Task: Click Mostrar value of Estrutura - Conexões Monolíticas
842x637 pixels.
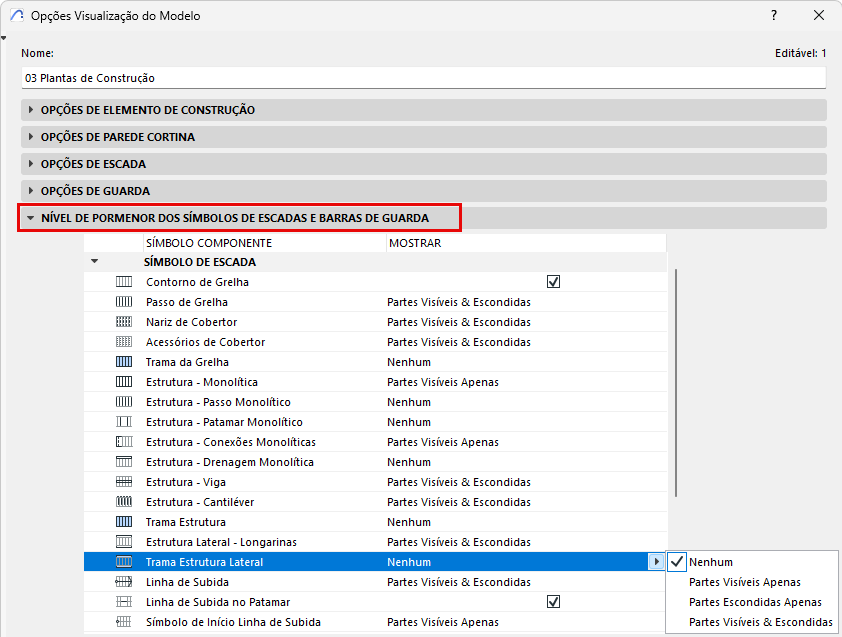Action: 442,442
